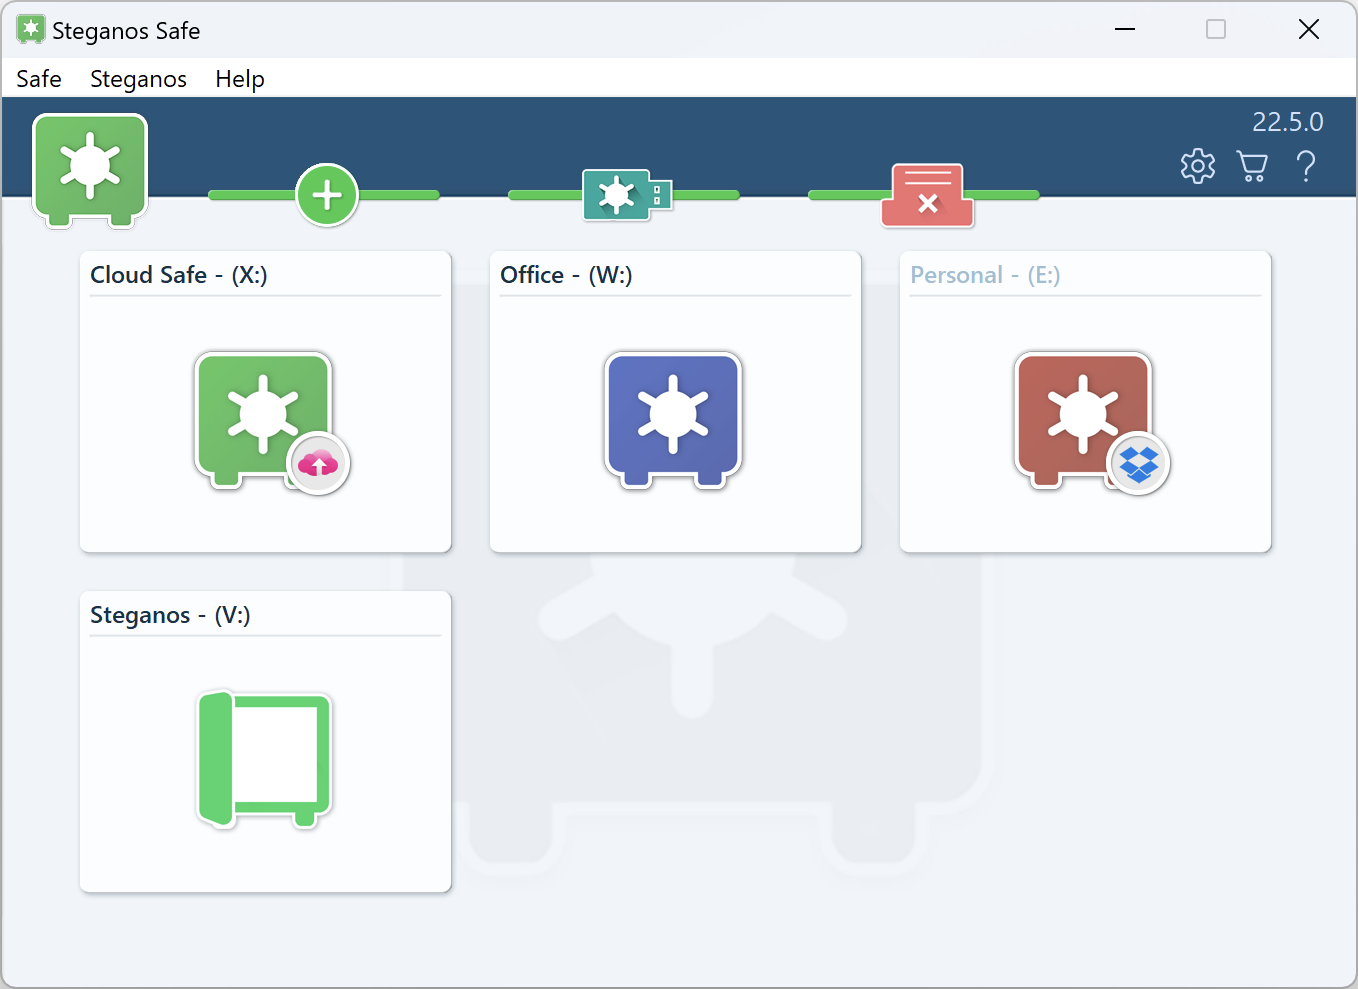Open settings with the gear icon
This screenshot has width=1358, height=989.
1197,166
